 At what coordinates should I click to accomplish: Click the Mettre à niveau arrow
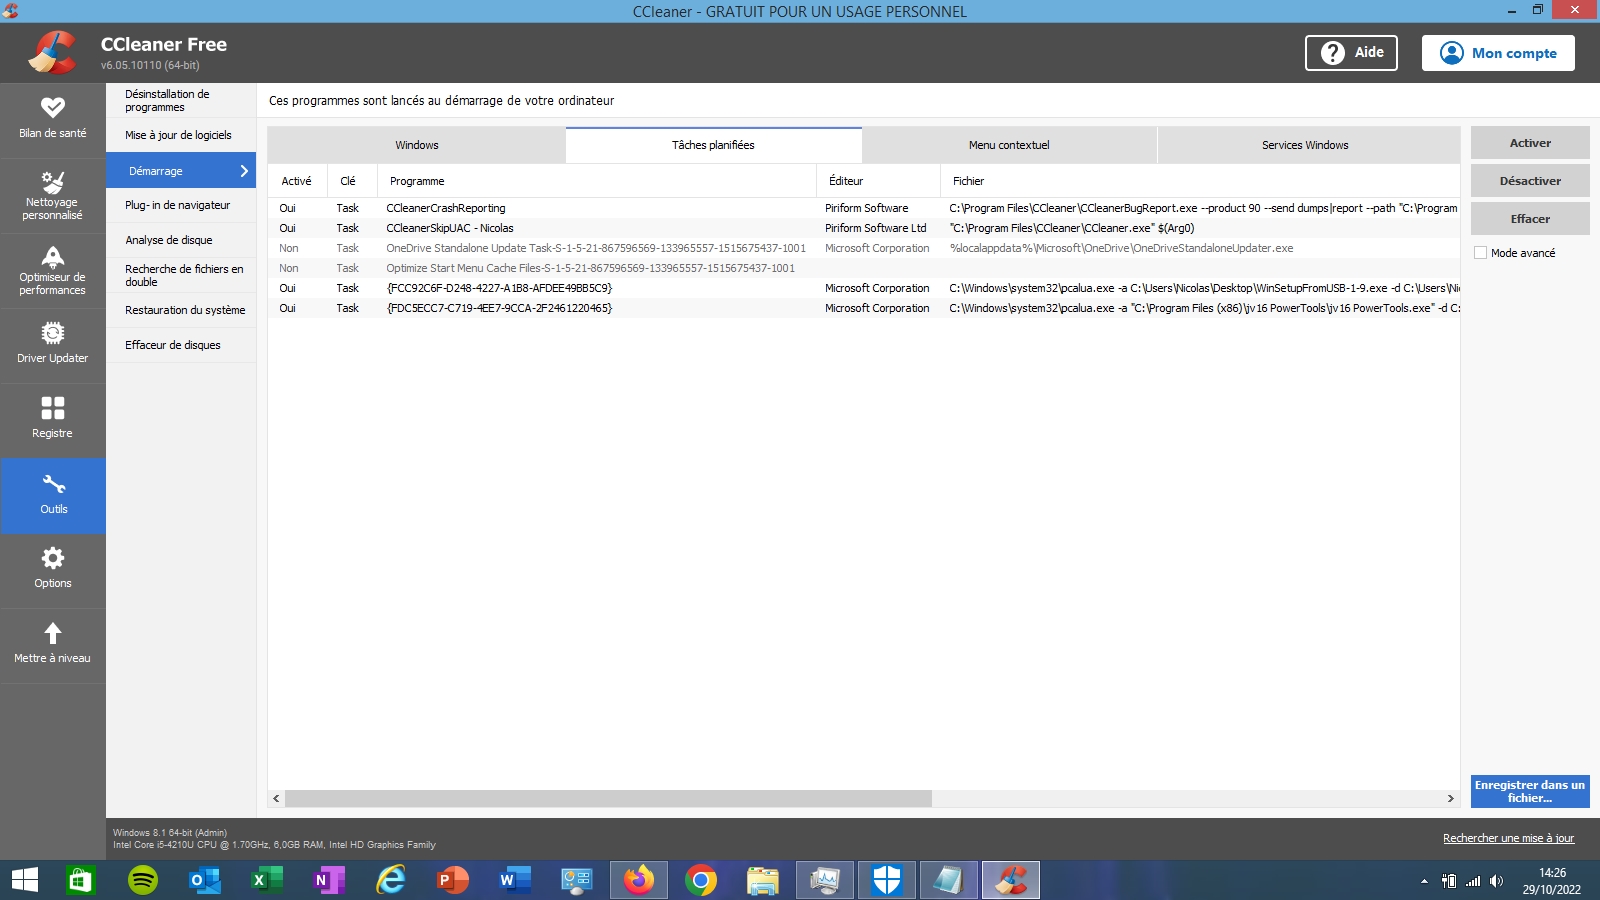pos(53,633)
